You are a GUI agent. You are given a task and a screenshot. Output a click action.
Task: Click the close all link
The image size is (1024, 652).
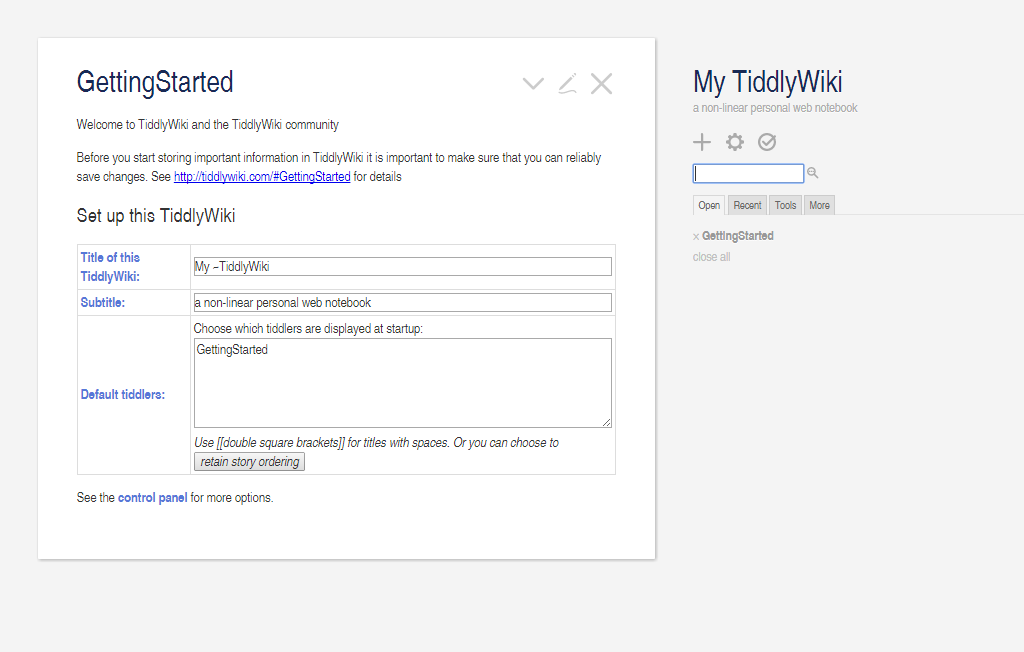click(711, 257)
